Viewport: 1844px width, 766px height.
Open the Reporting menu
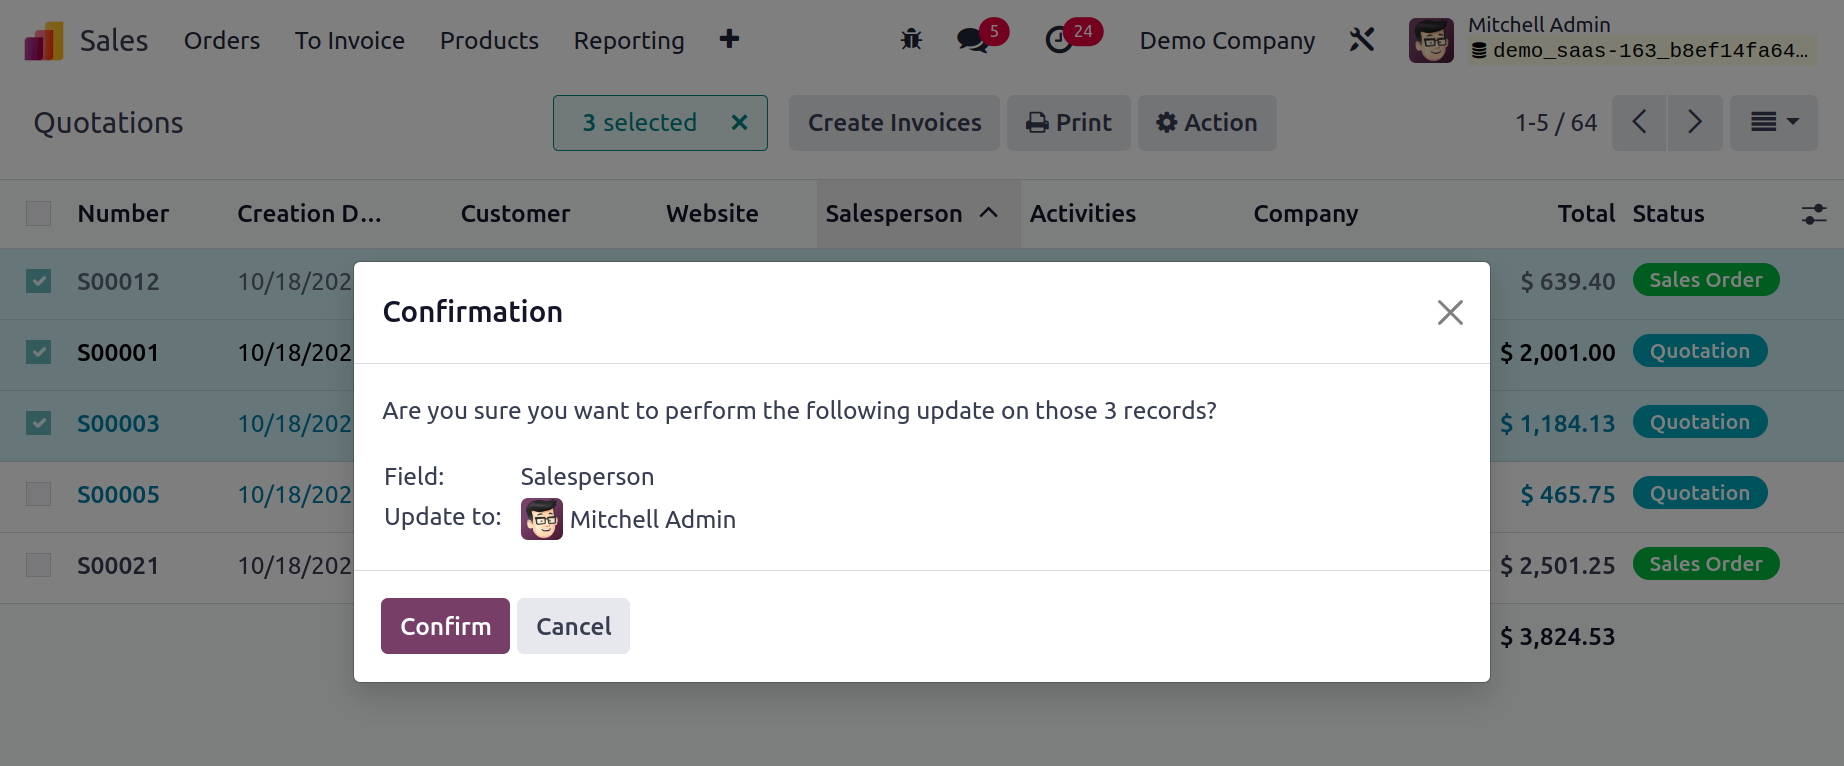pyautogui.click(x=629, y=41)
